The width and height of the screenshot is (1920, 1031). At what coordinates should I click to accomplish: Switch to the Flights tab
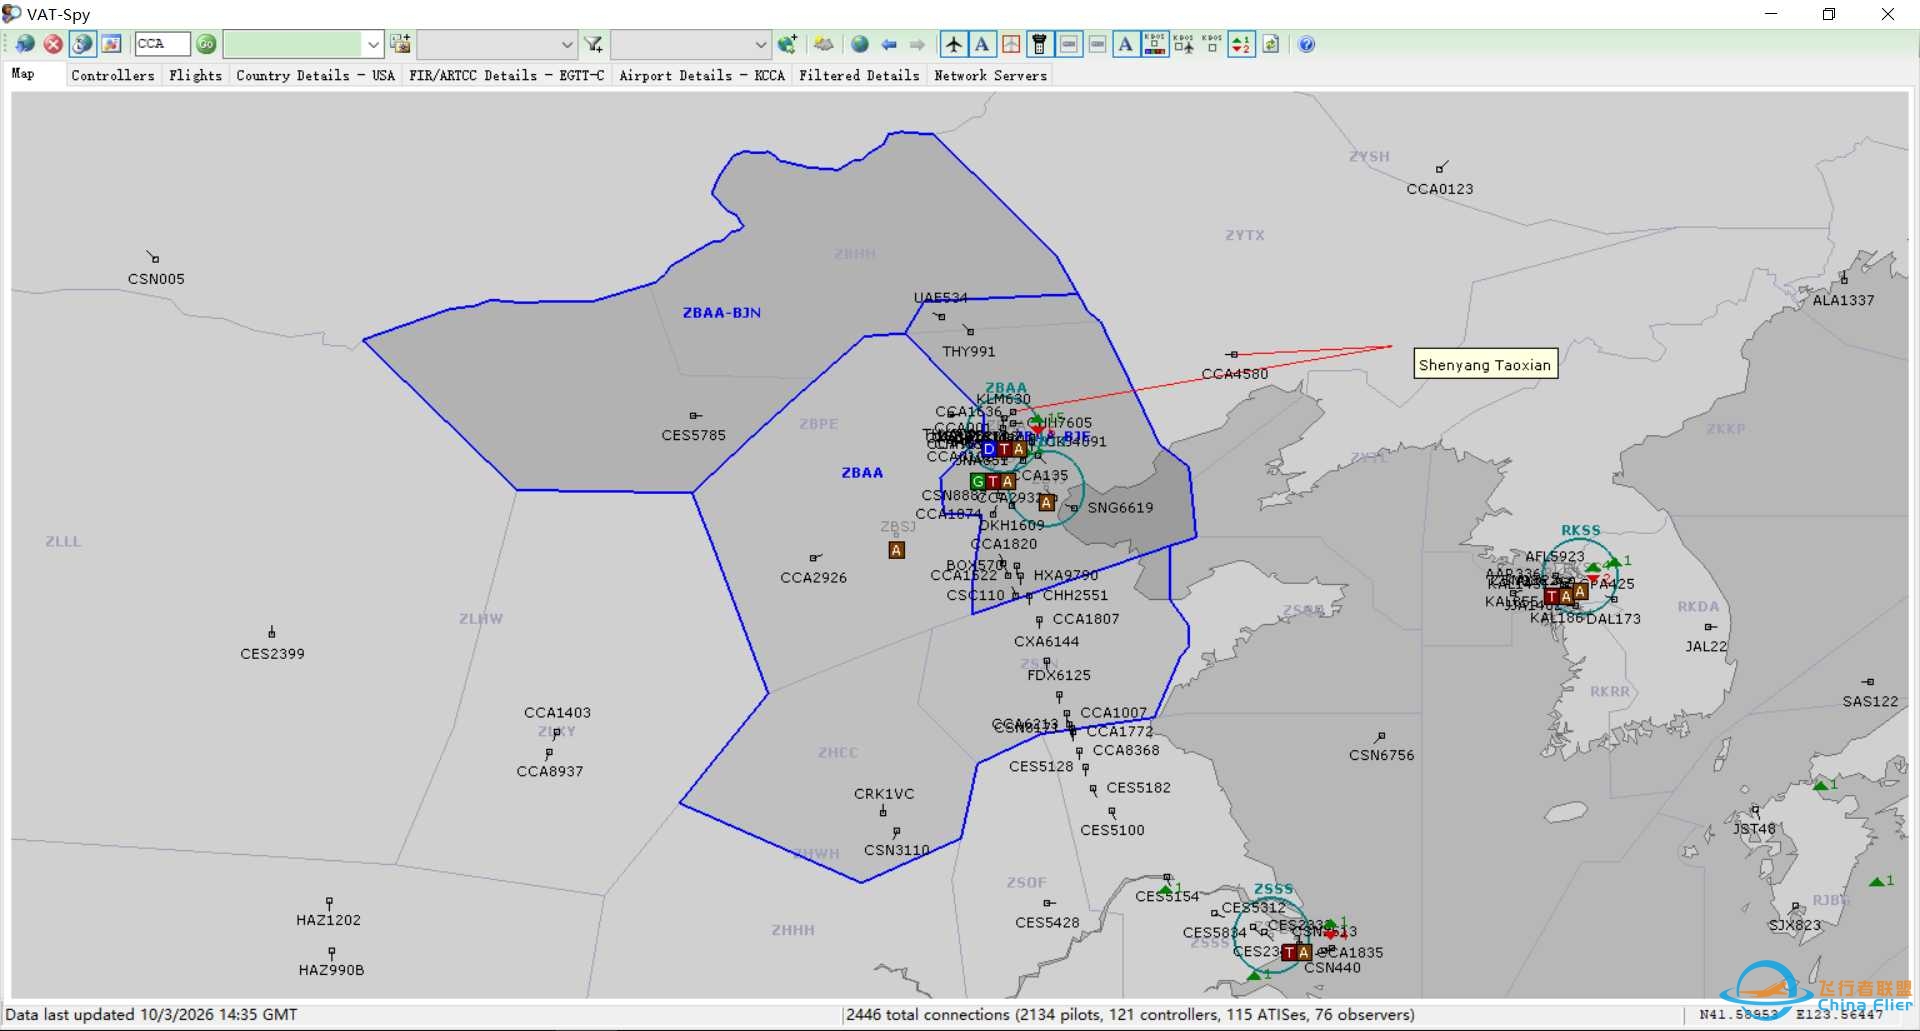pyautogui.click(x=196, y=75)
